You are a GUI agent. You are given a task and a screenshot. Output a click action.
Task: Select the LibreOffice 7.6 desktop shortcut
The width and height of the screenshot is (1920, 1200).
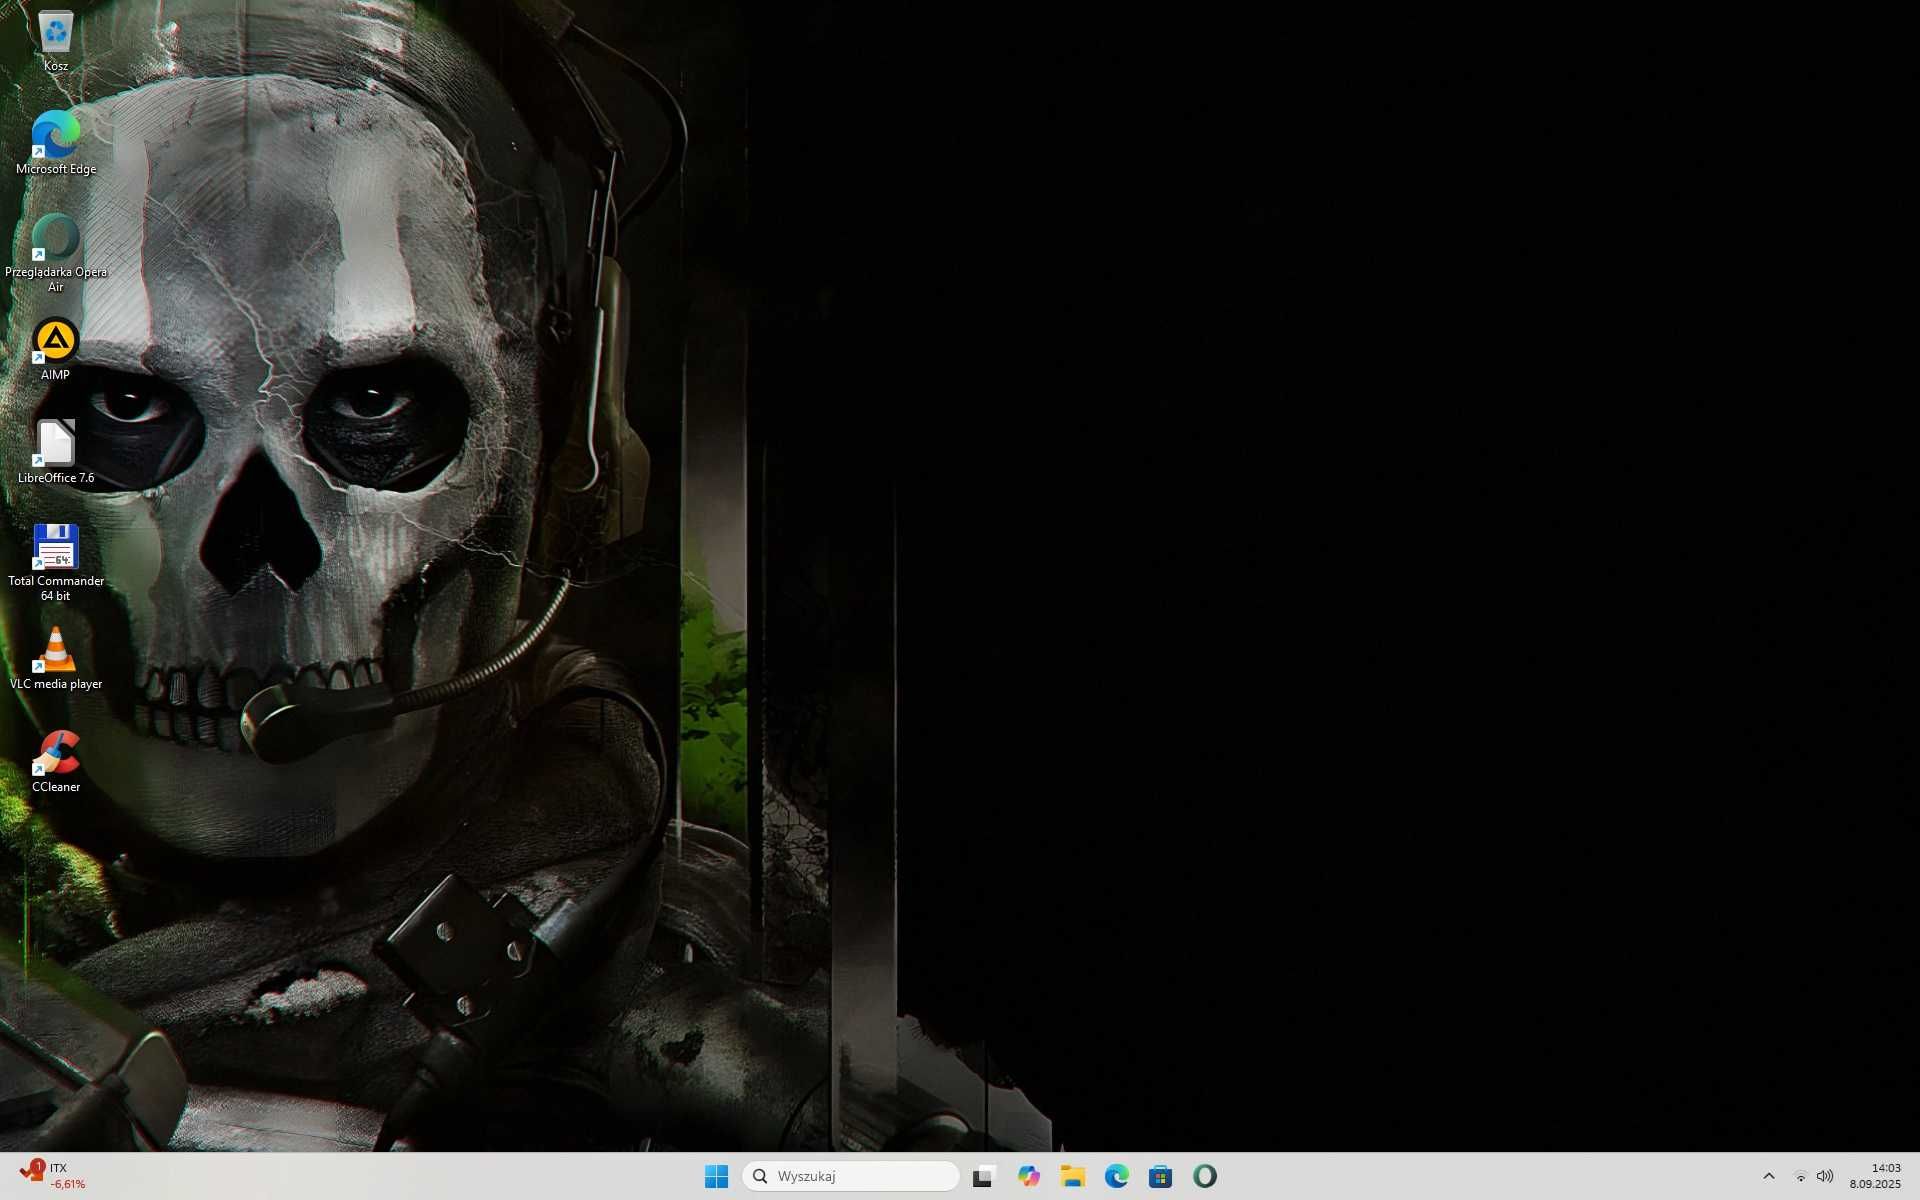pyautogui.click(x=56, y=452)
